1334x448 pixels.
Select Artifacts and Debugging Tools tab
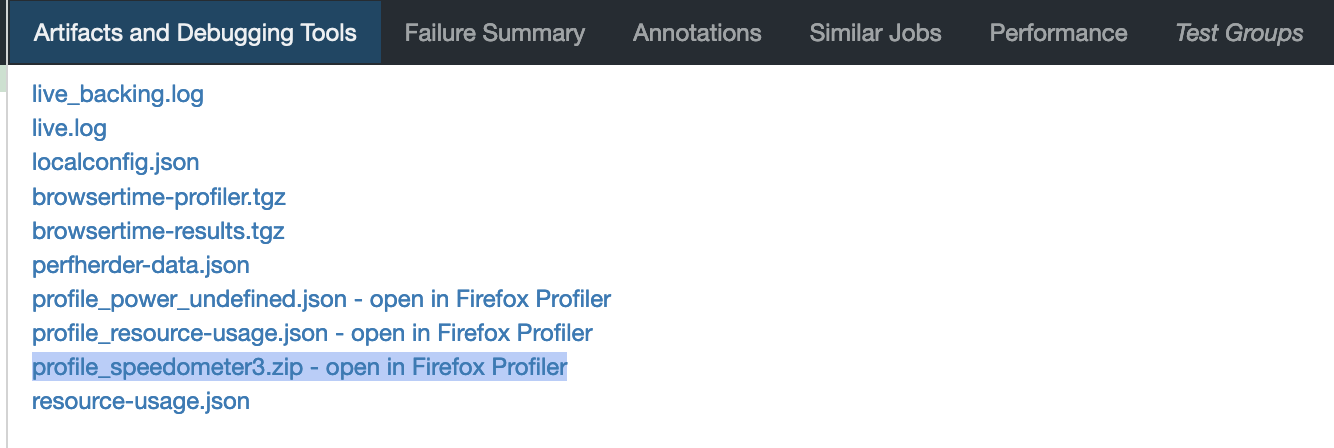coord(195,33)
